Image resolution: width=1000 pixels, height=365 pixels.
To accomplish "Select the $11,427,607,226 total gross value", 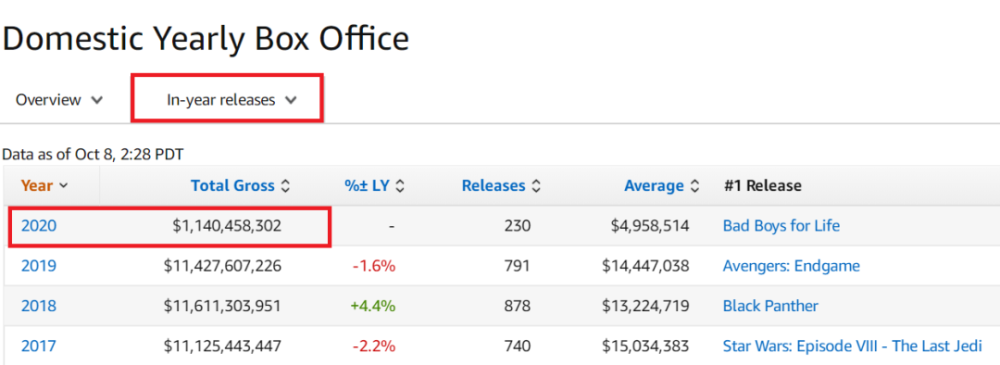I will pyautogui.click(x=223, y=265).
